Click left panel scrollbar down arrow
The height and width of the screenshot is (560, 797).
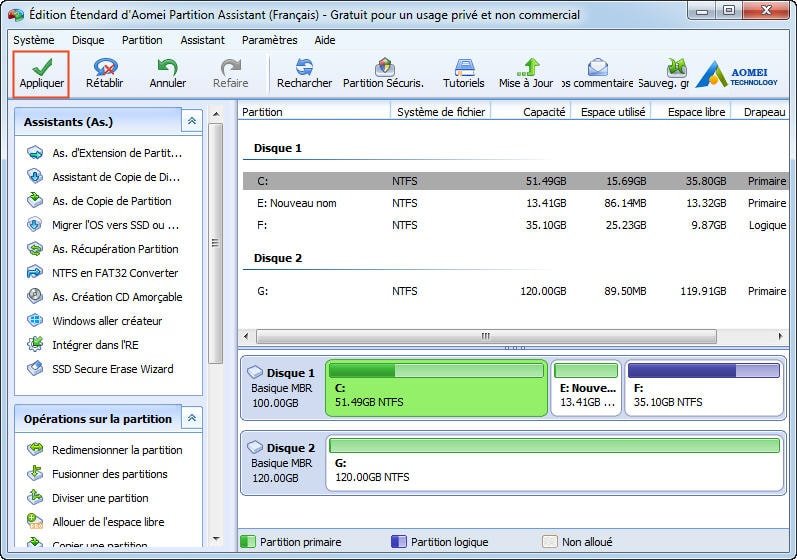pyautogui.click(x=216, y=539)
